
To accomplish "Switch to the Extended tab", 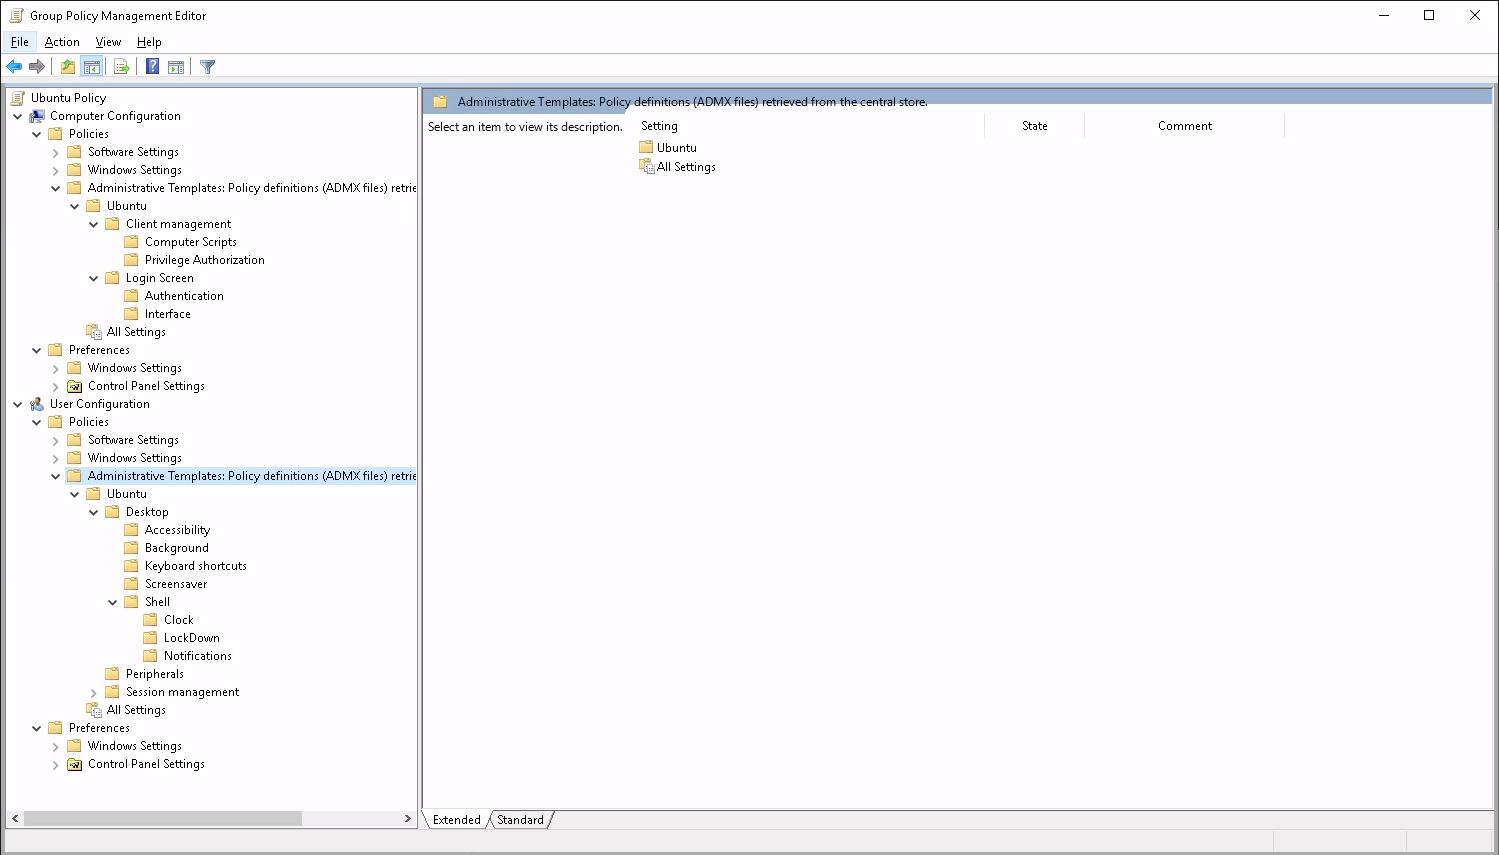I will [x=457, y=820].
